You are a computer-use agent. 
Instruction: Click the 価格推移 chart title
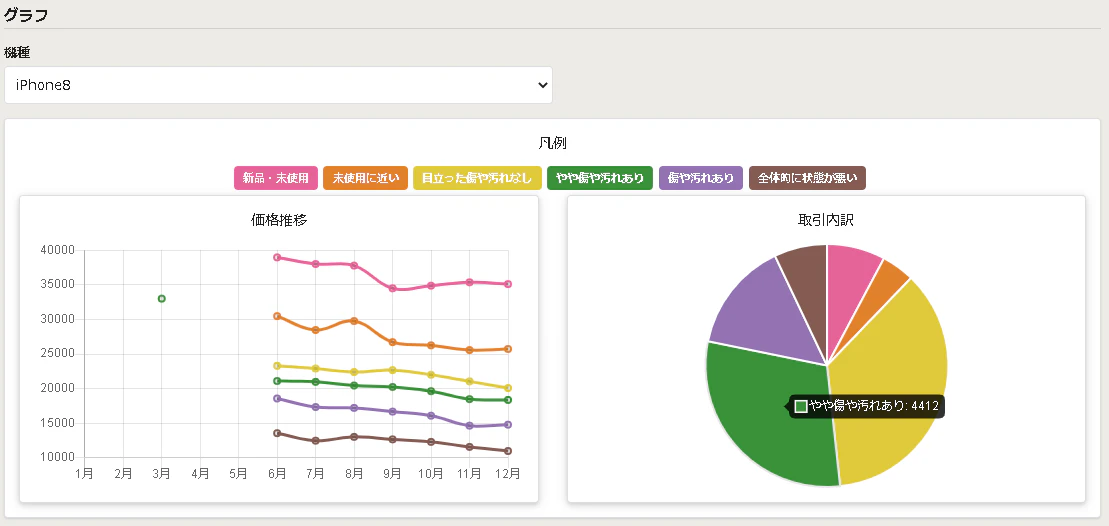(x=279, y=220)
